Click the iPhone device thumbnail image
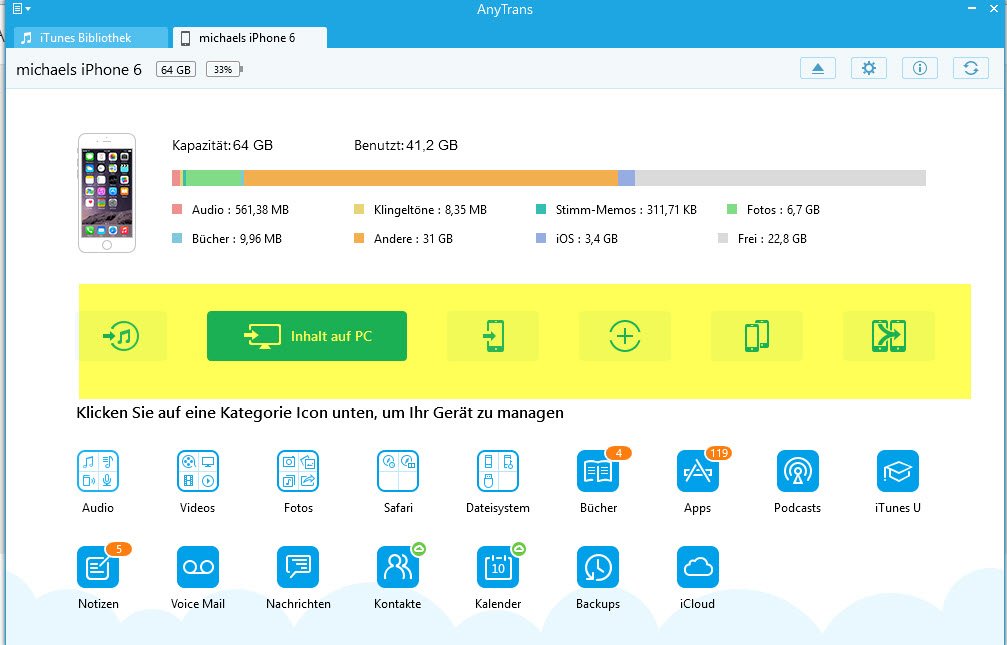Image resolution: width=1007 pixels, height=645 pixels. click(x=107, y=194)
